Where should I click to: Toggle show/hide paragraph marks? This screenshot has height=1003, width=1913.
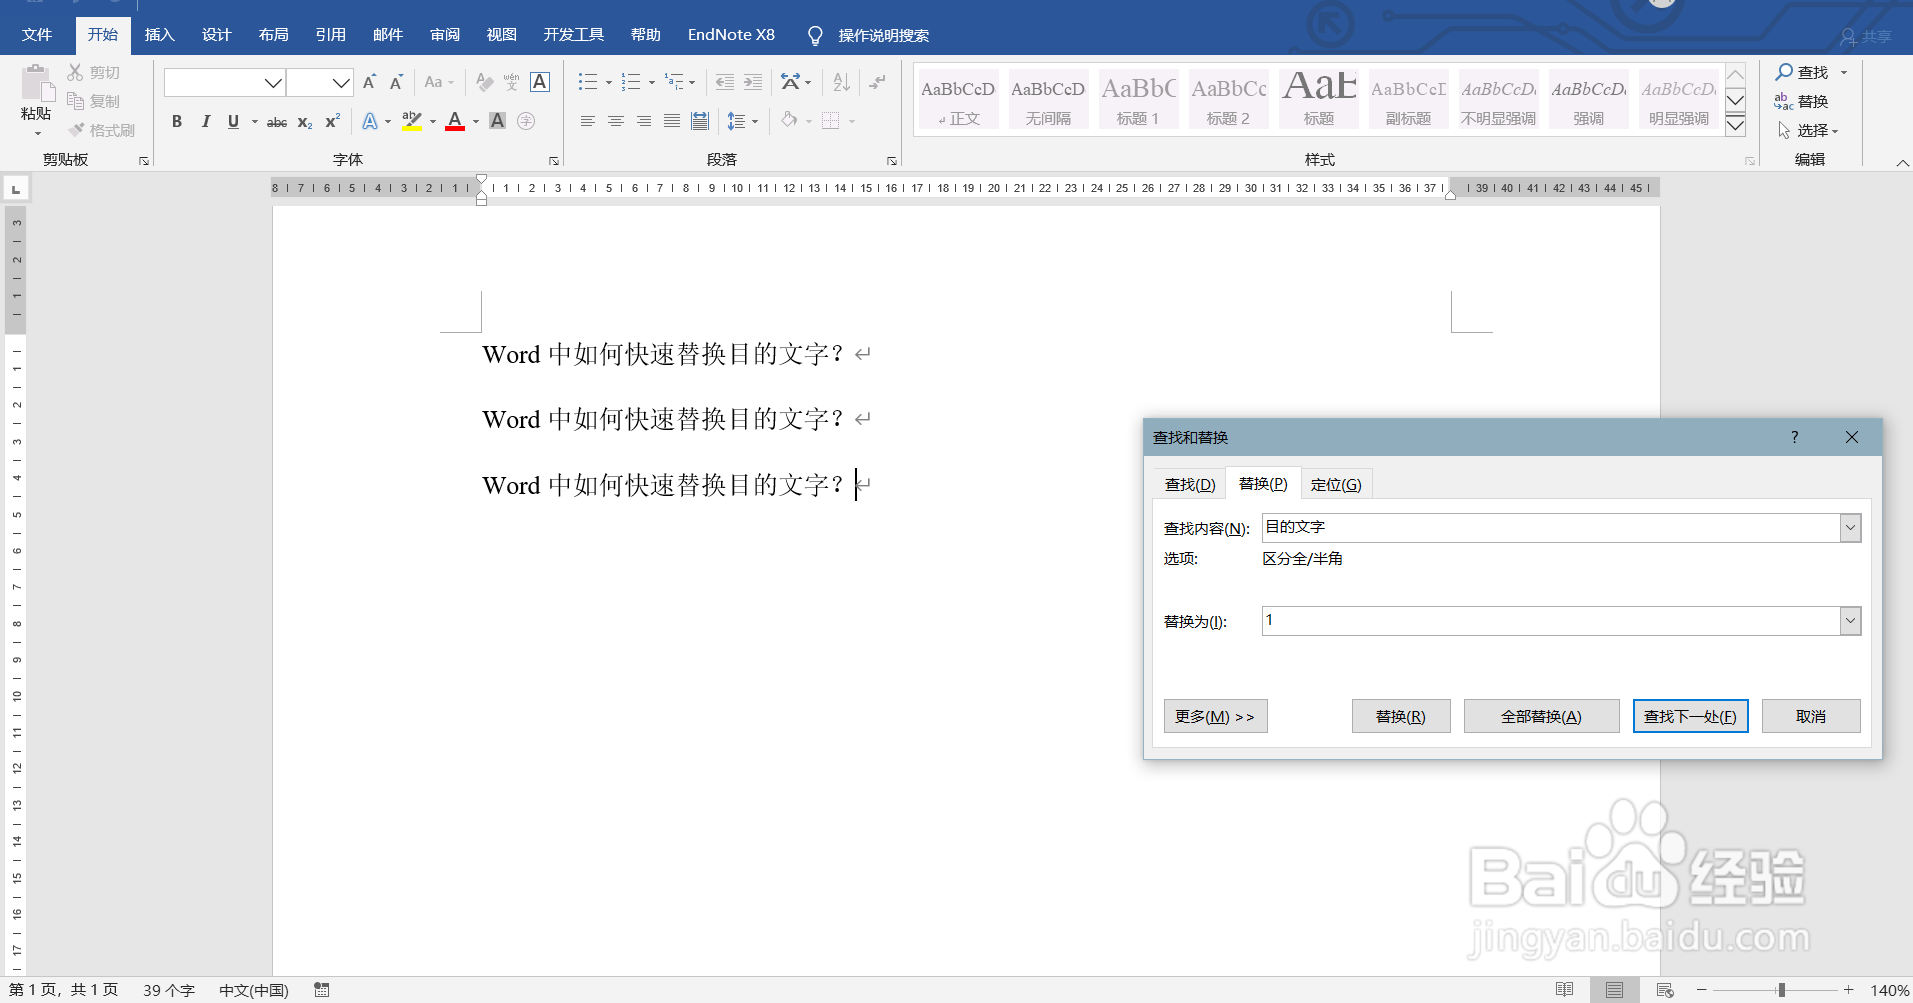point(877,82)
